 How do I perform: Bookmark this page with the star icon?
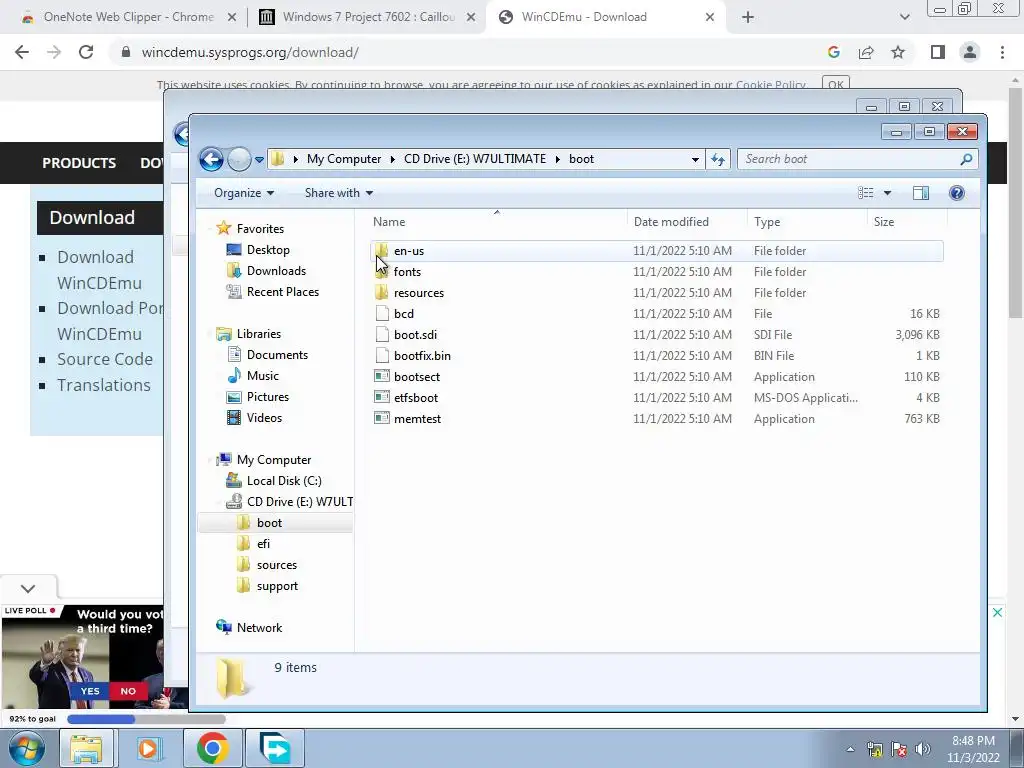(898, 52)
